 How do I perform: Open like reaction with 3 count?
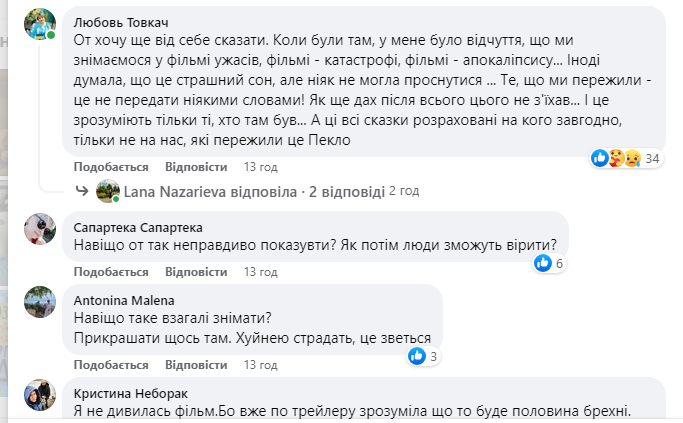pyautogui.click(x=422, y=355)
